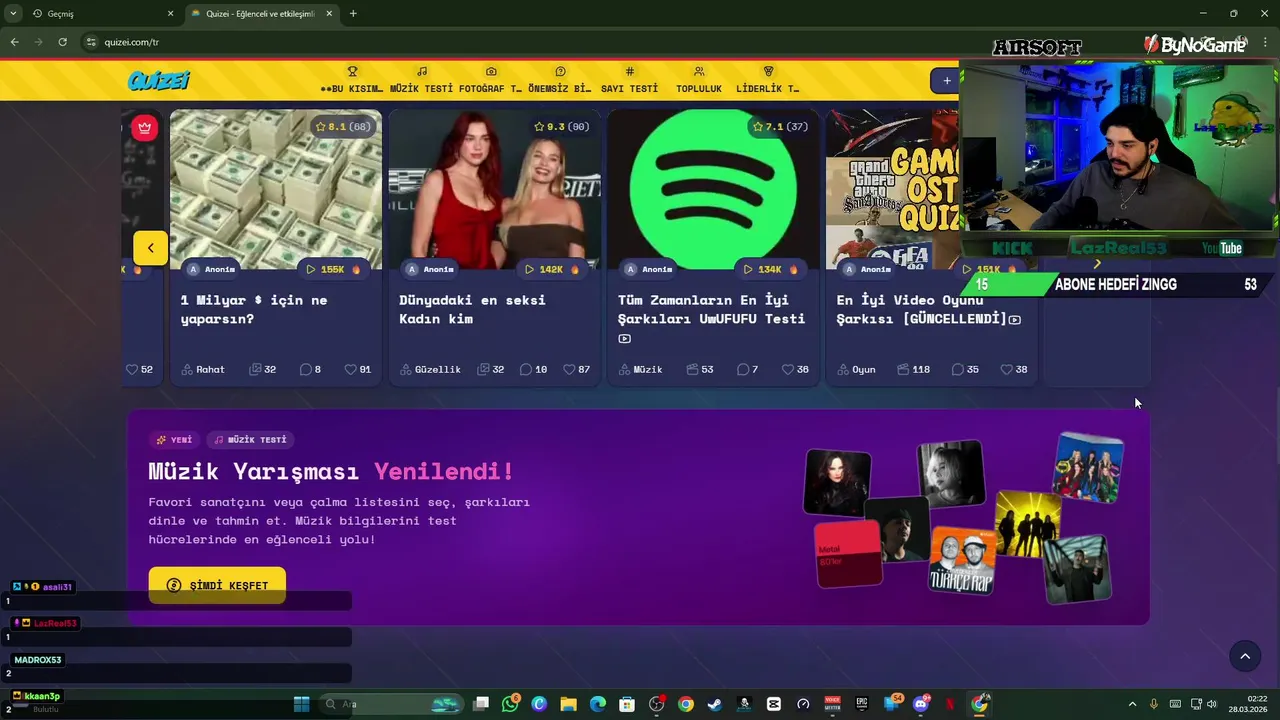
Task: Like the Spotify quiz heart with 36
Action: click(795, 369)
